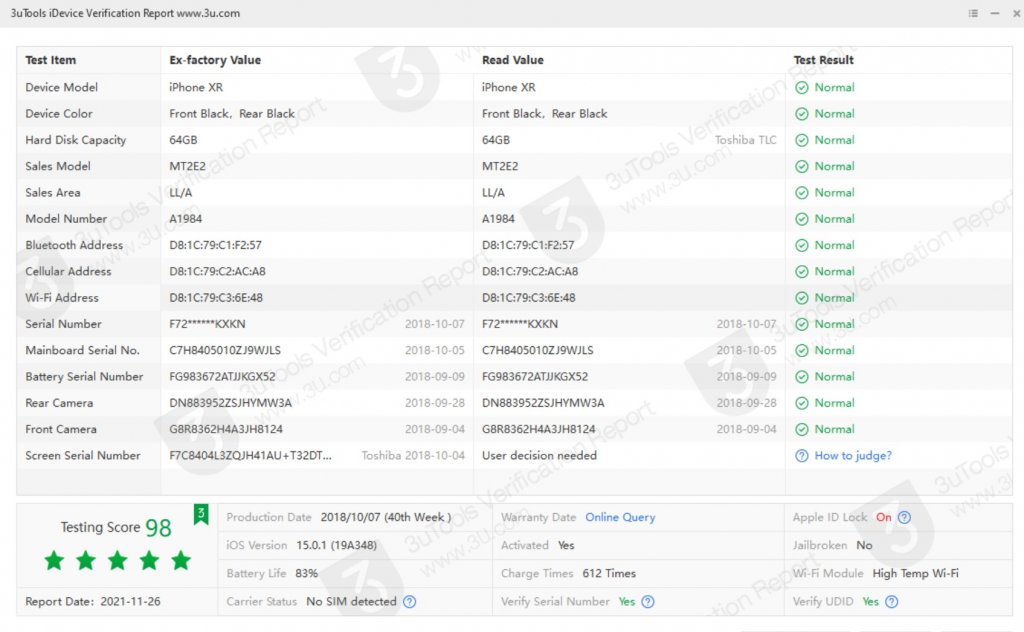The image size is (1024, 632).
Task: Click Report Date 2021-11-26 text
Action: pyautogui.click(x=93, y=601)
